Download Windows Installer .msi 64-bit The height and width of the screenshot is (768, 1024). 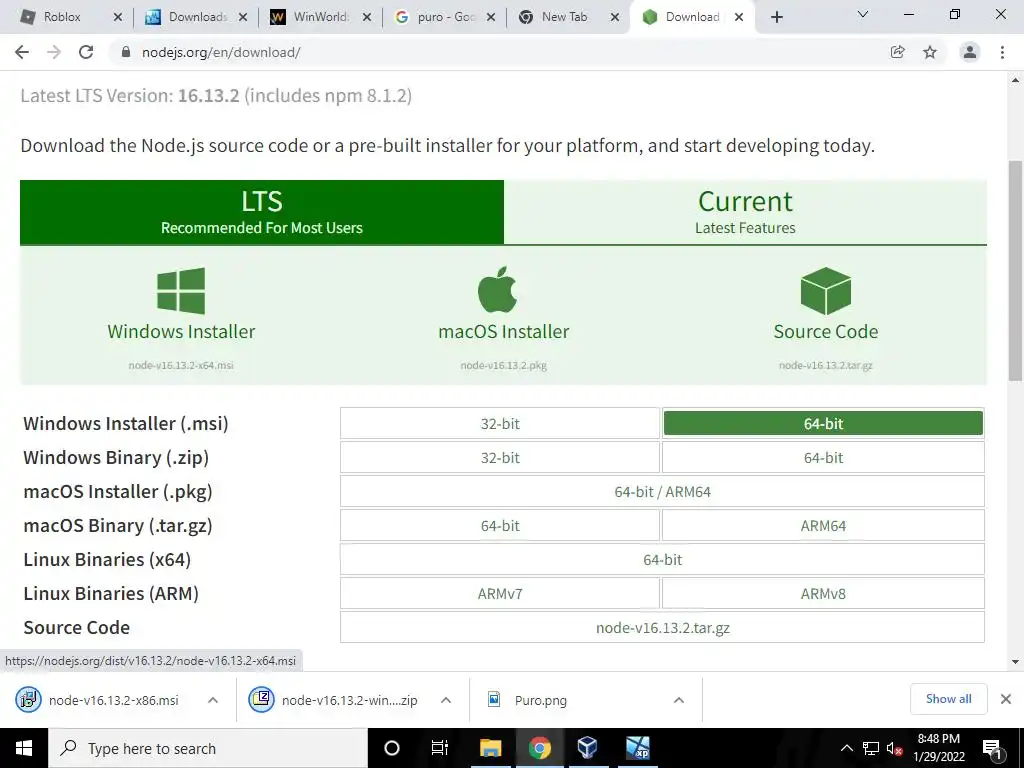click(x=823, y=423)
